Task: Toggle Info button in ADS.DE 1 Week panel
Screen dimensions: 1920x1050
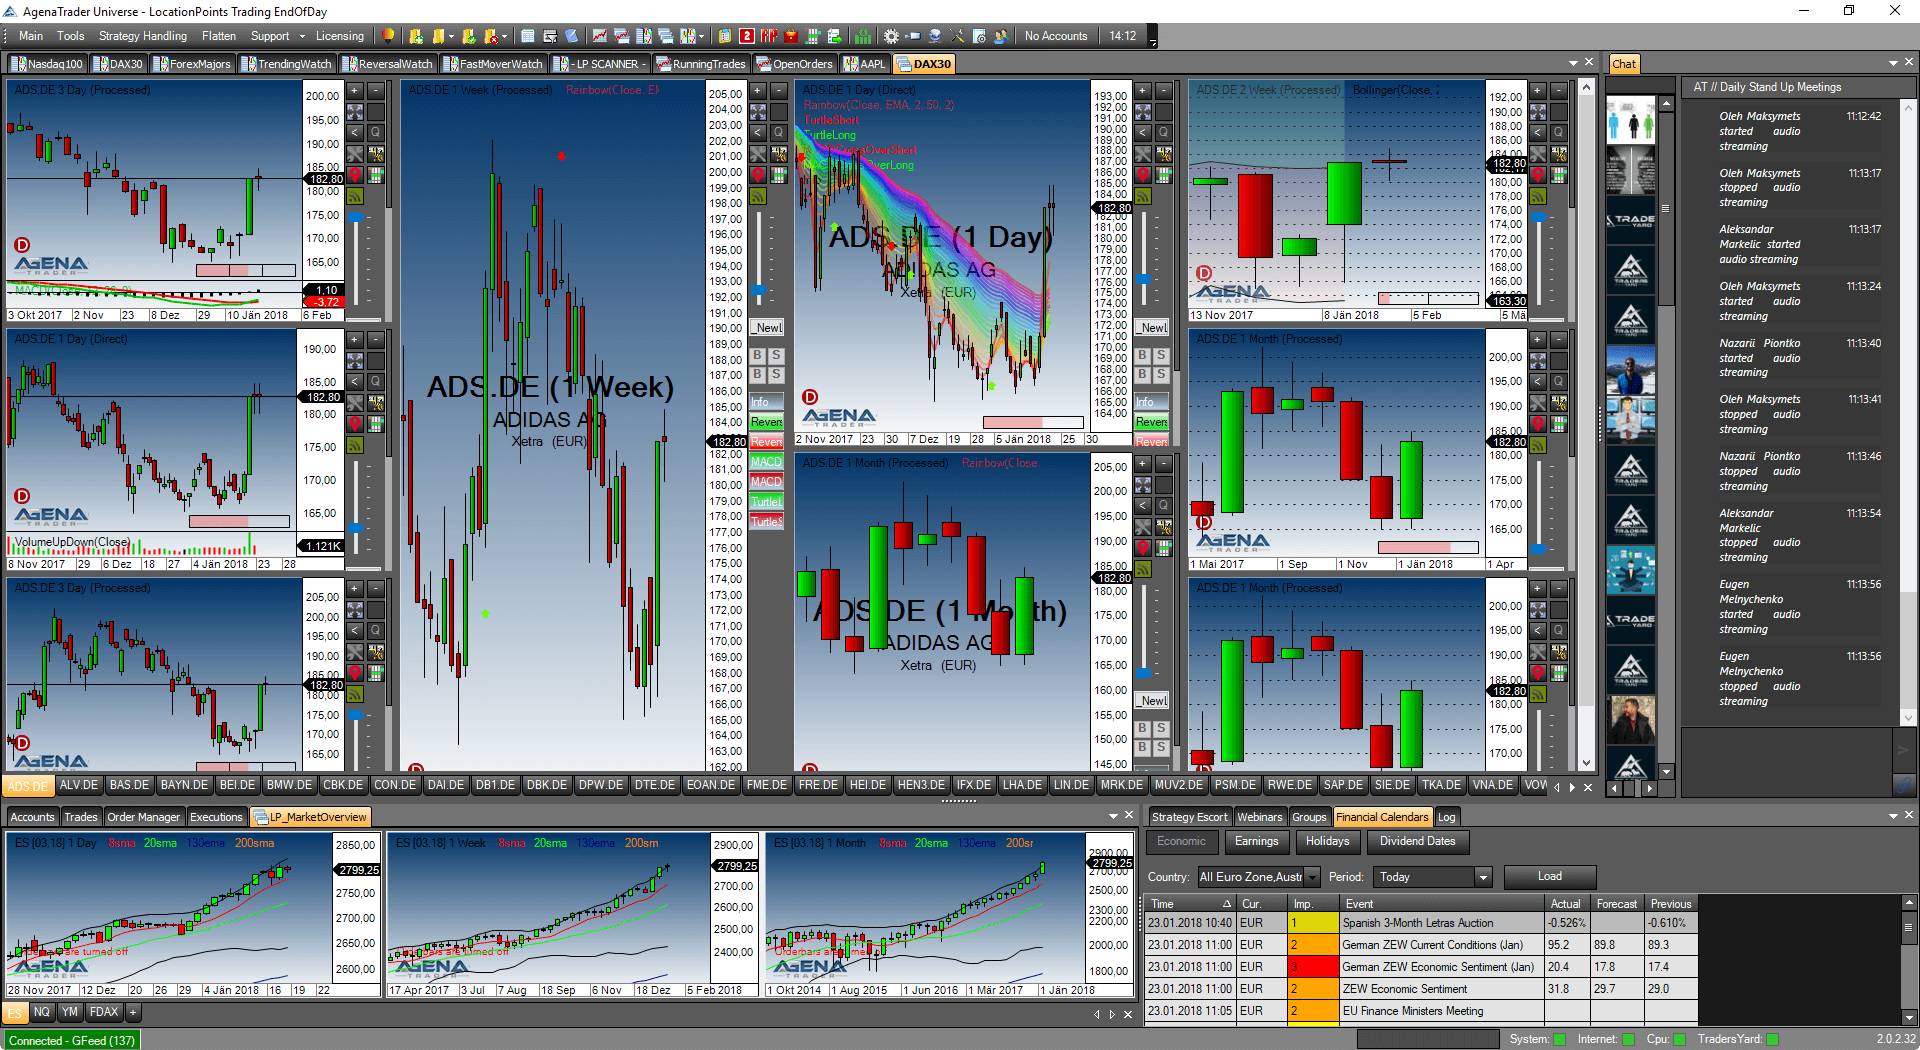Action: point(766,402)
